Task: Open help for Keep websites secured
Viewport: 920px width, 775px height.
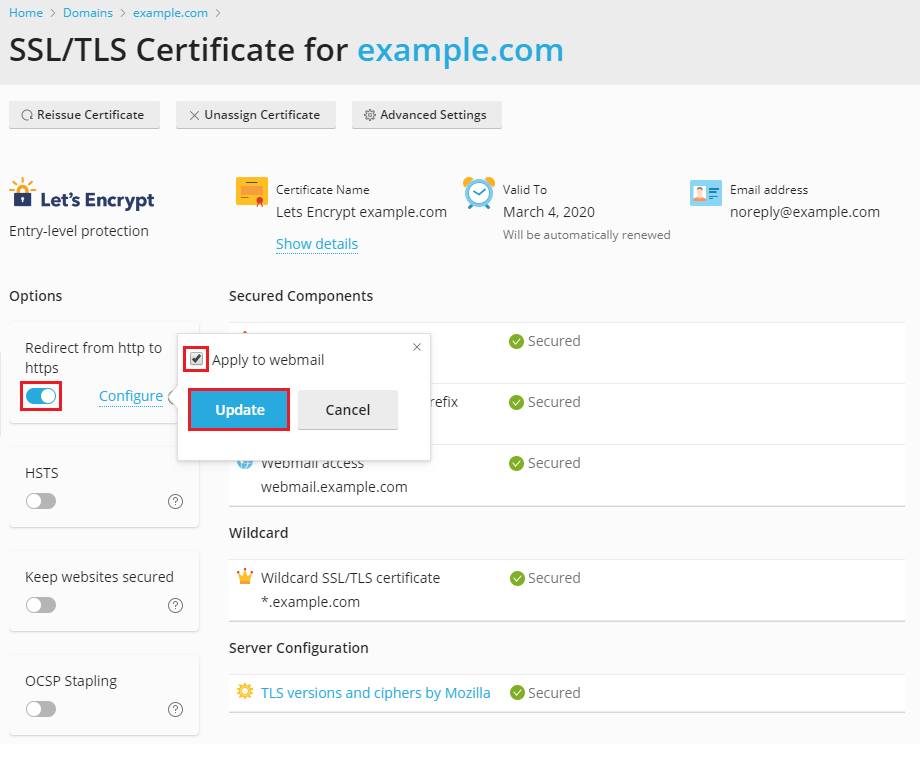Action: pos(176,605)
